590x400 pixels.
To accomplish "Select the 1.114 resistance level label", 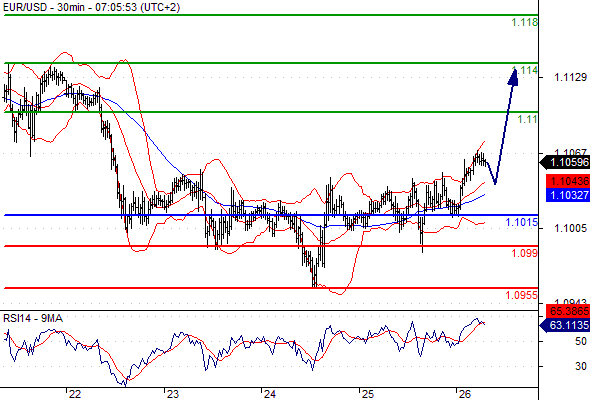I will click(525, 70).
